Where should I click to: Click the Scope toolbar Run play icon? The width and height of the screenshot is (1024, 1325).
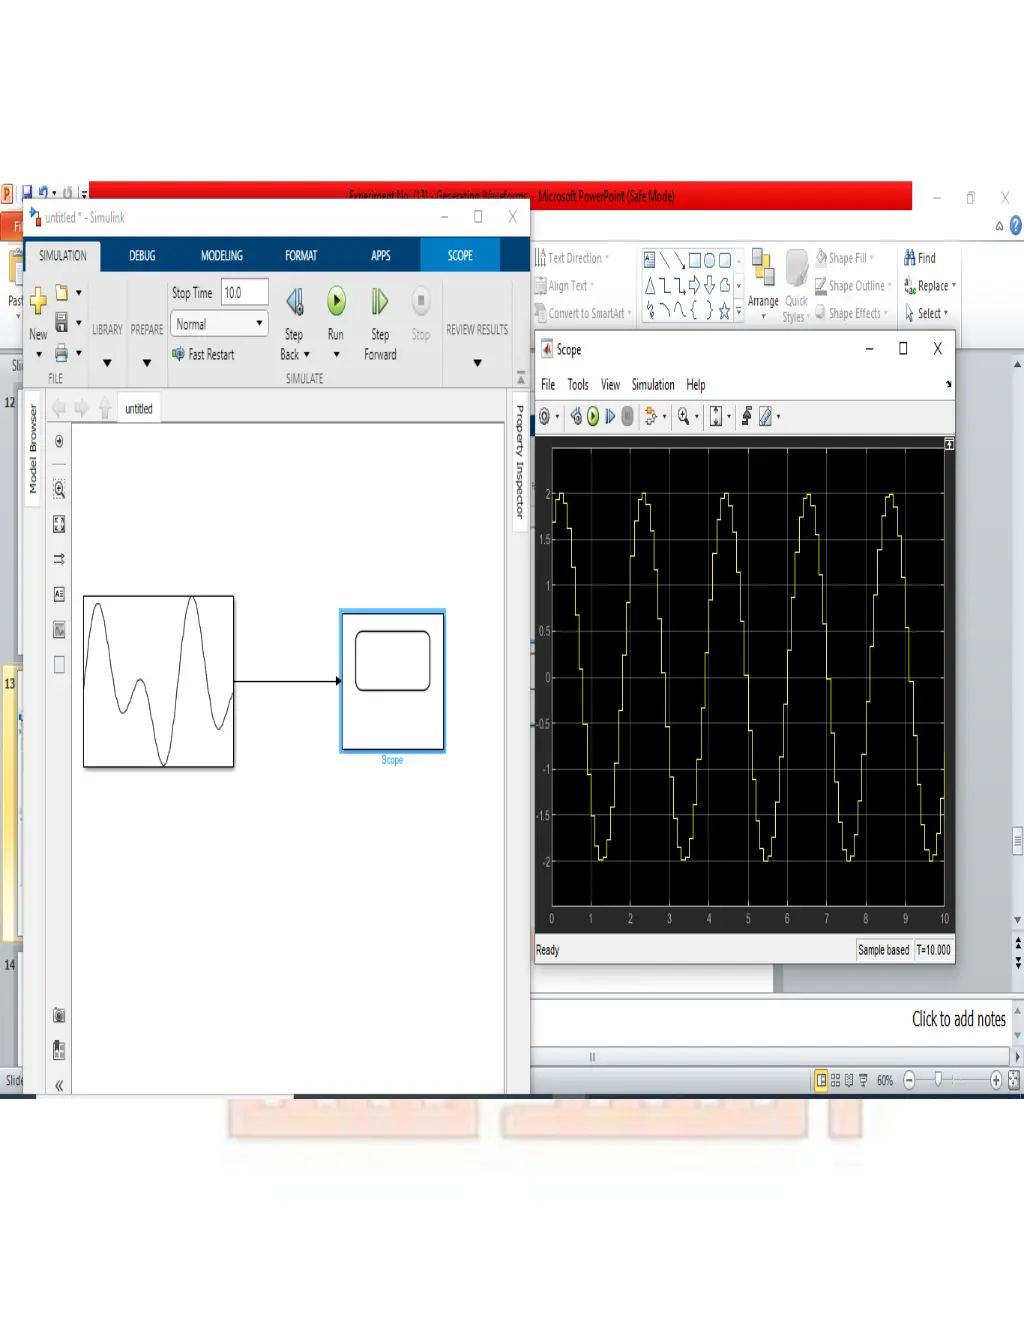593,417
